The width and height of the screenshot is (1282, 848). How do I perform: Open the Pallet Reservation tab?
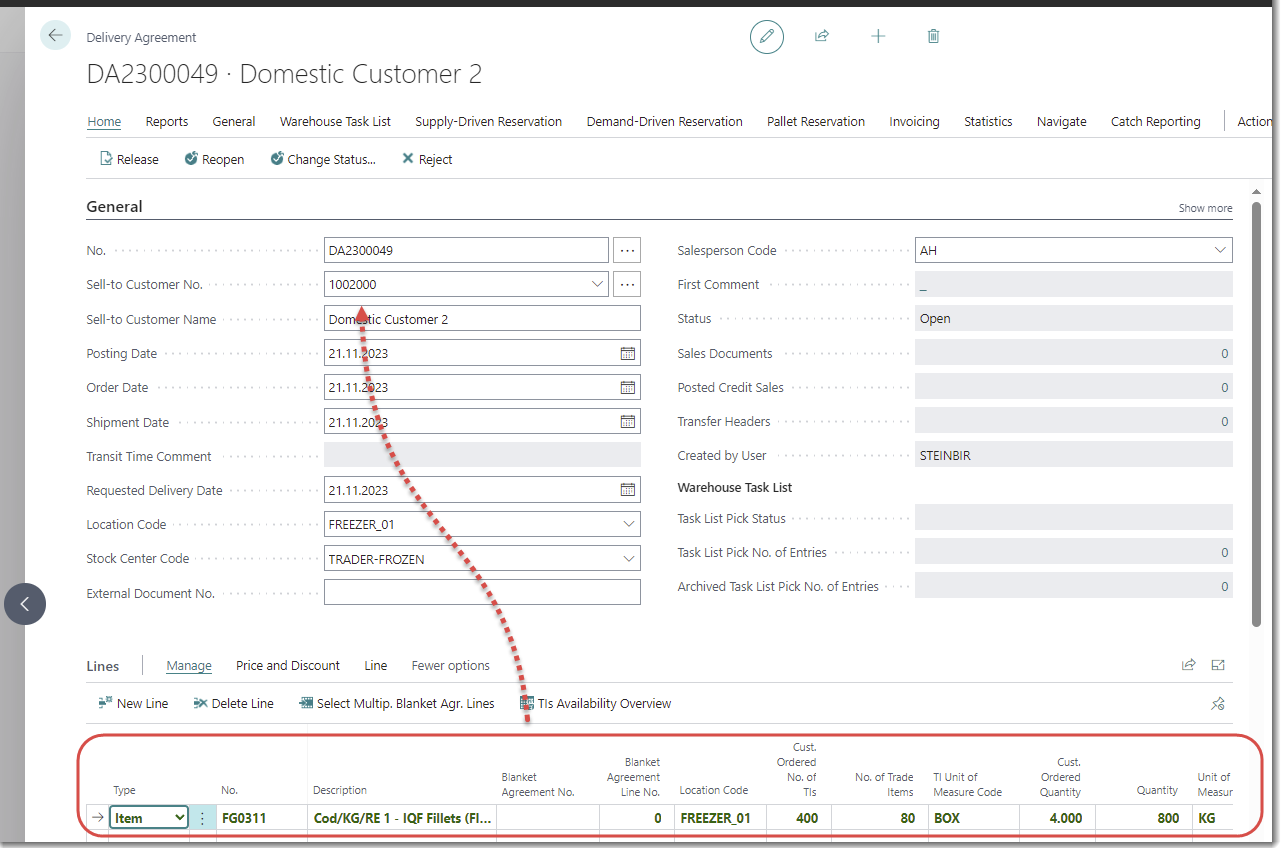pyautogui.click(x=815, y=122)
